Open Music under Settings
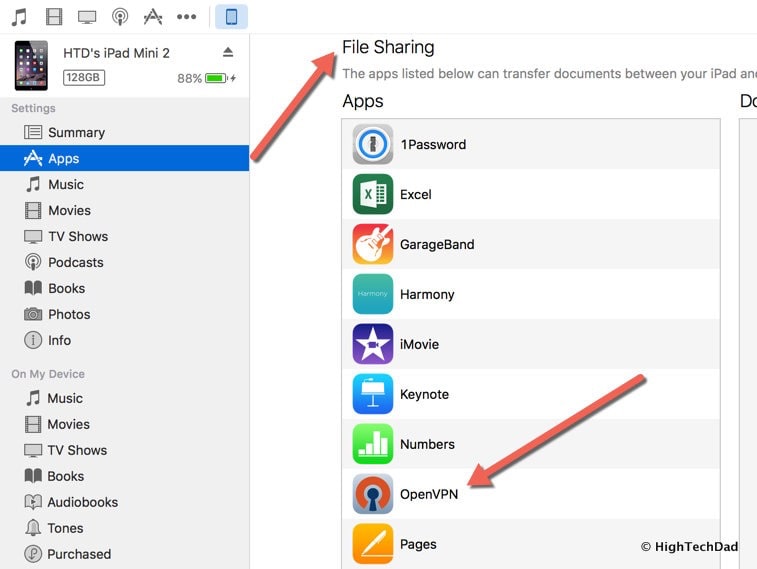 pyautogui.click(x=125, y=184)
